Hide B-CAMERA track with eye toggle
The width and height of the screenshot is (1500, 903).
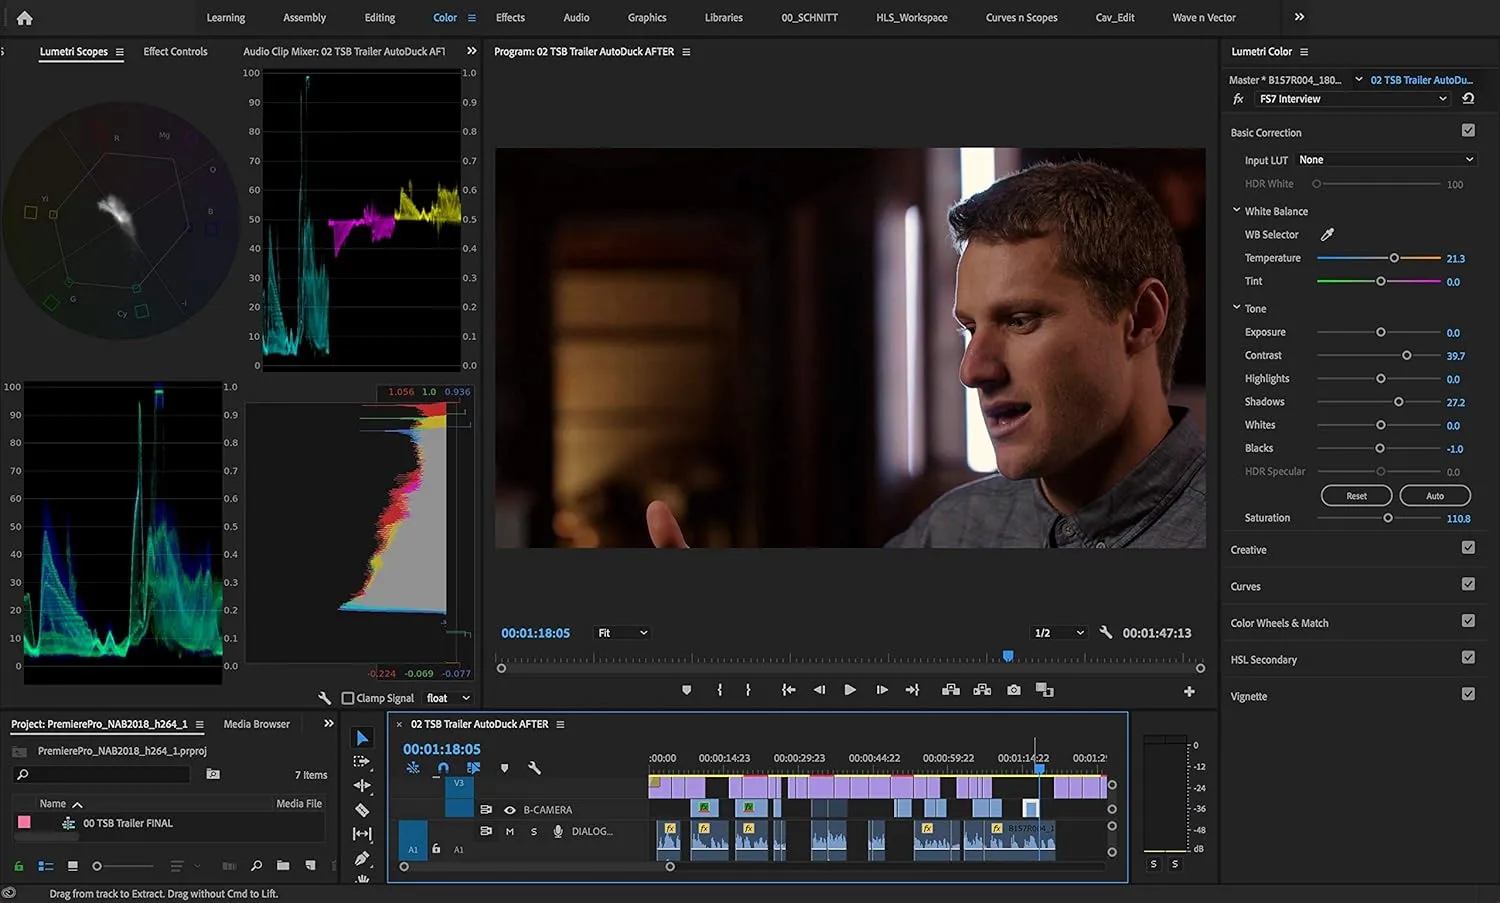pyautogui.click(x=511, y=810)
